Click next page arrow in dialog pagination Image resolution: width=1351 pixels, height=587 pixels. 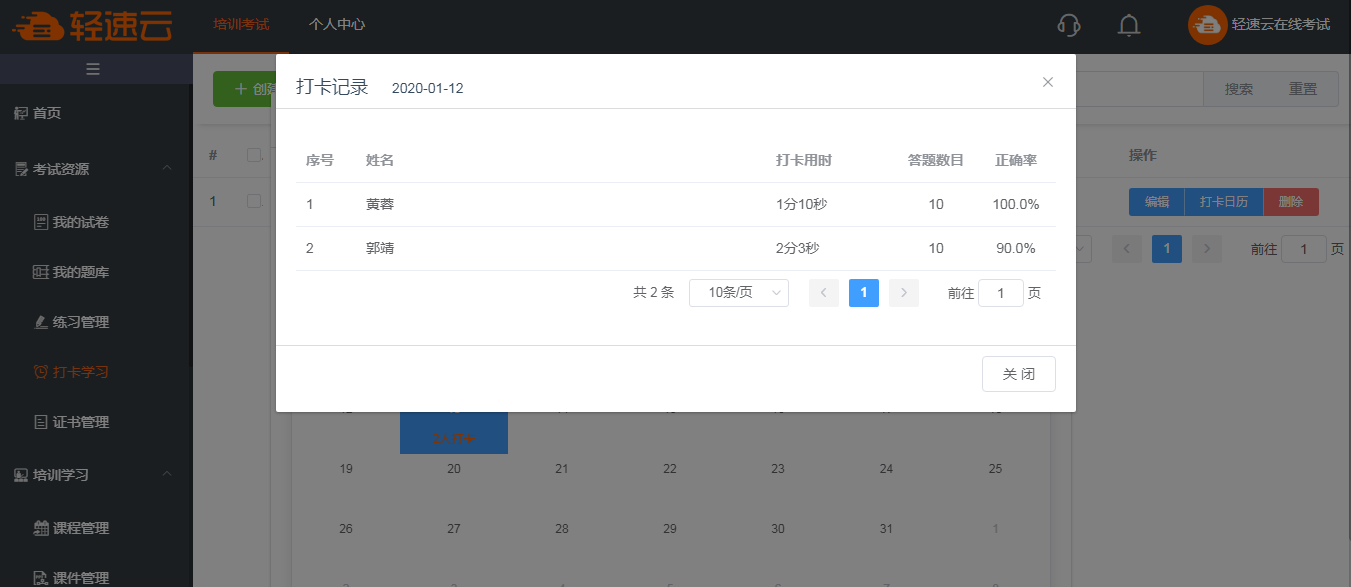[903, 293]
